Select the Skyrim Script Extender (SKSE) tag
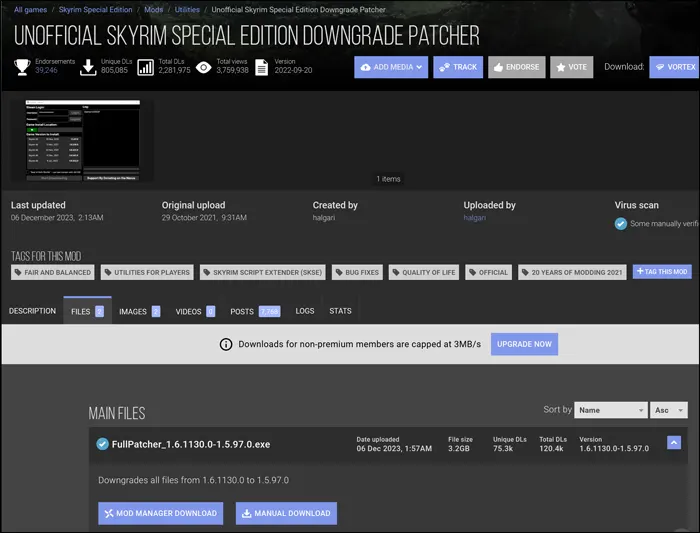 coord(262,272)
